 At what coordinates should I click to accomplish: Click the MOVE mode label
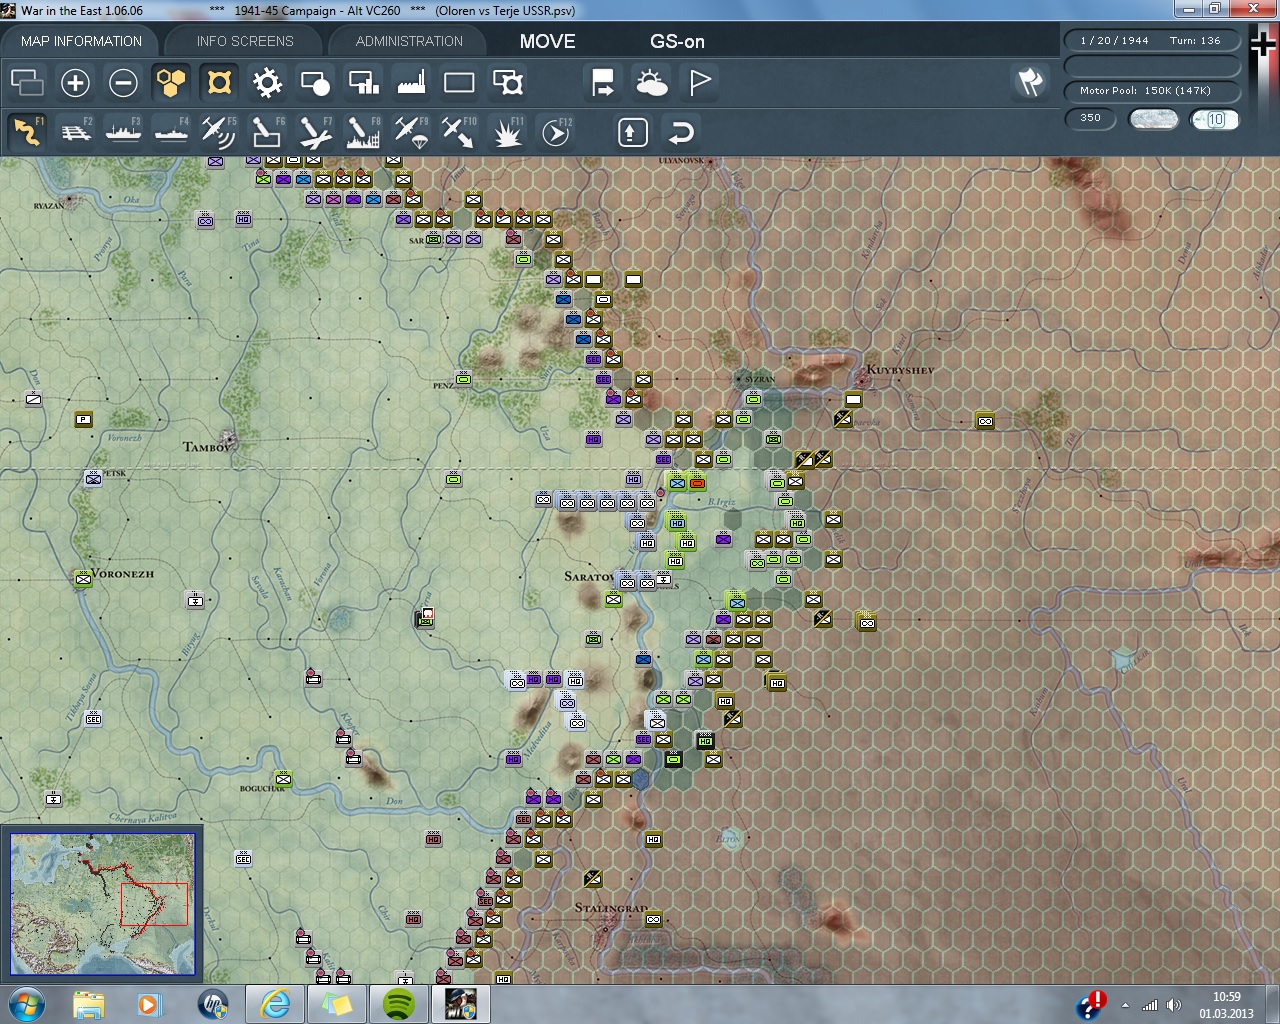547,41
